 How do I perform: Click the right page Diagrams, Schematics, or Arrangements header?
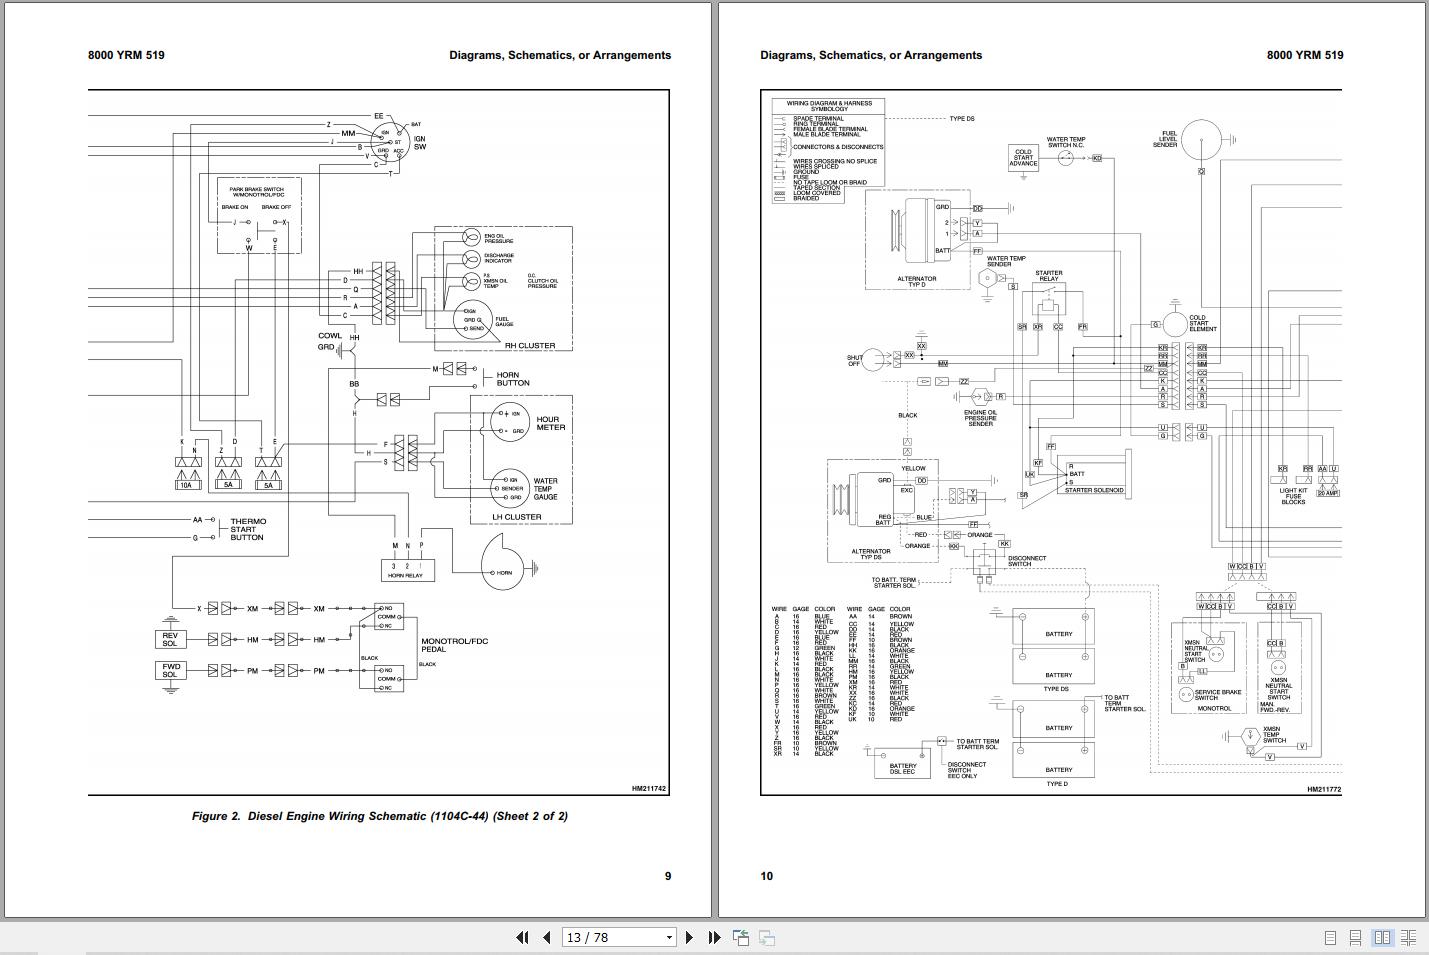tap(871, 55)
